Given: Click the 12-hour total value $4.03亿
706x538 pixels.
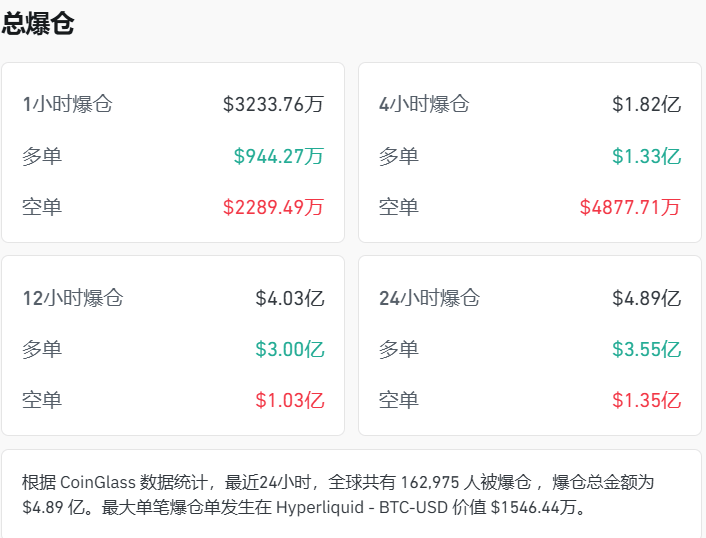Looking at the screenshot, I should pyautogui.click(x=289, y=298).
